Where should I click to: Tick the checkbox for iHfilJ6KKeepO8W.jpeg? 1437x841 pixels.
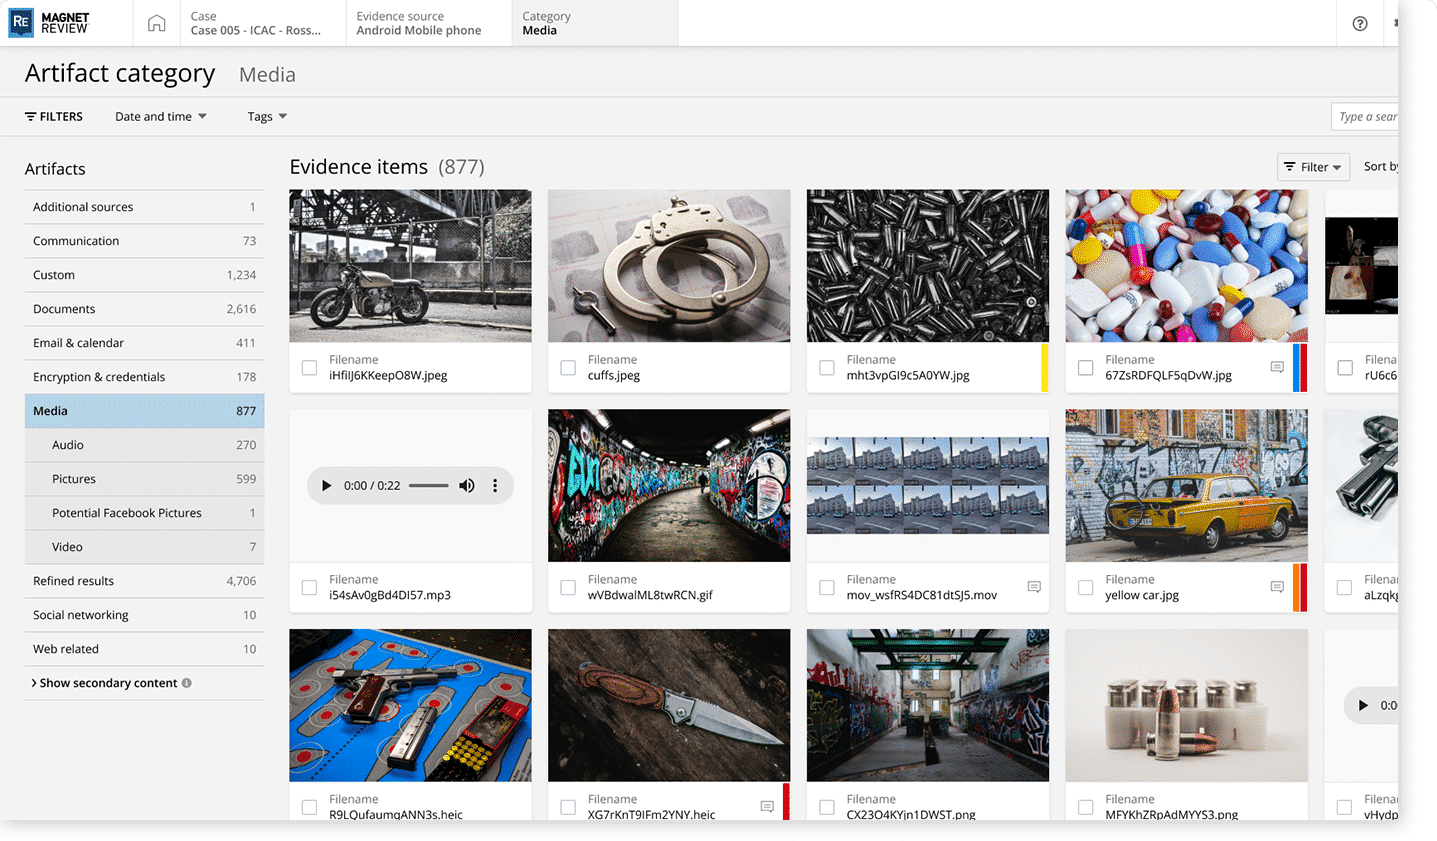click(x=309, y=368)
